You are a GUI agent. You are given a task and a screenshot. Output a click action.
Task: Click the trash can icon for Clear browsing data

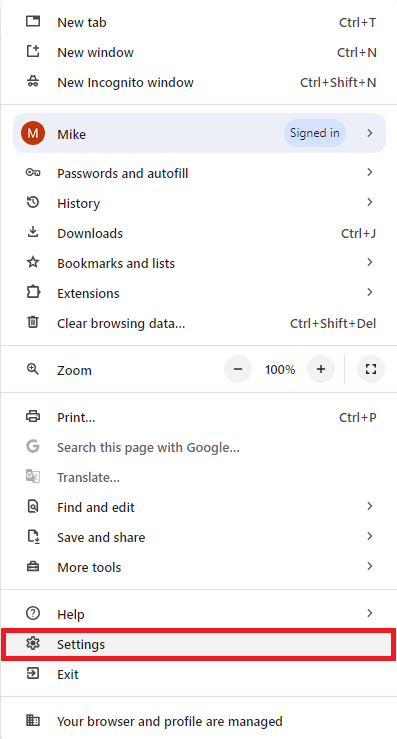click(33, 323)
